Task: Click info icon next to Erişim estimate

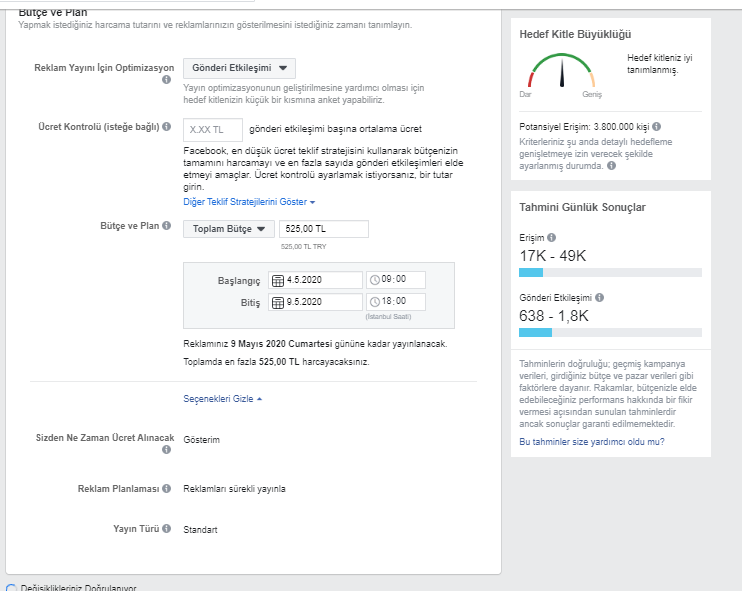Action: point(551,238)
